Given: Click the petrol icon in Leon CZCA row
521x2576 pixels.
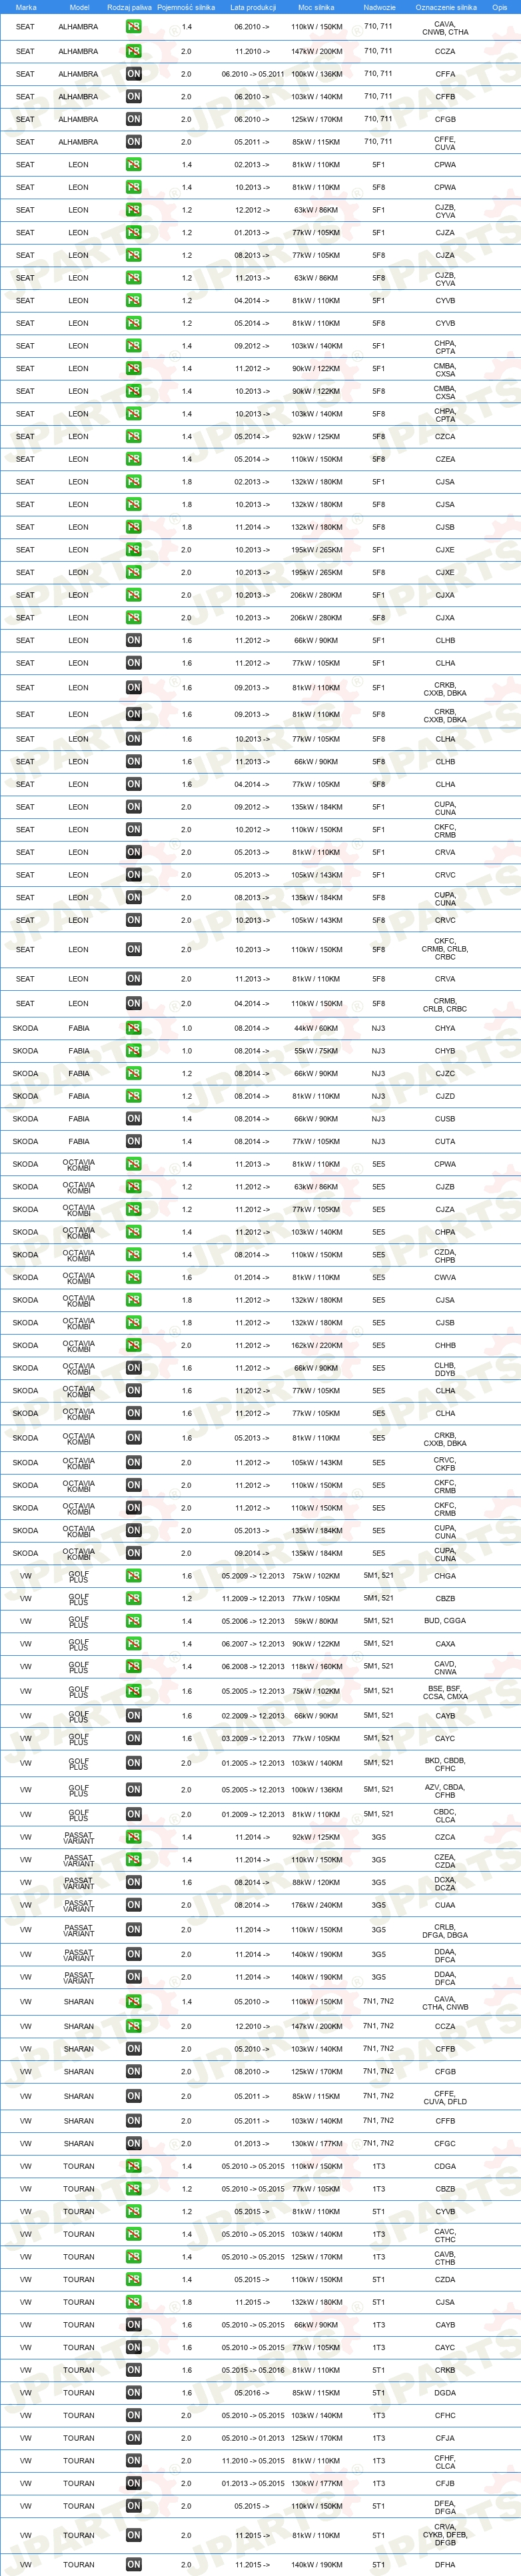Looking at the screenshot, I should pyautogui.click(x=133, y=436).
